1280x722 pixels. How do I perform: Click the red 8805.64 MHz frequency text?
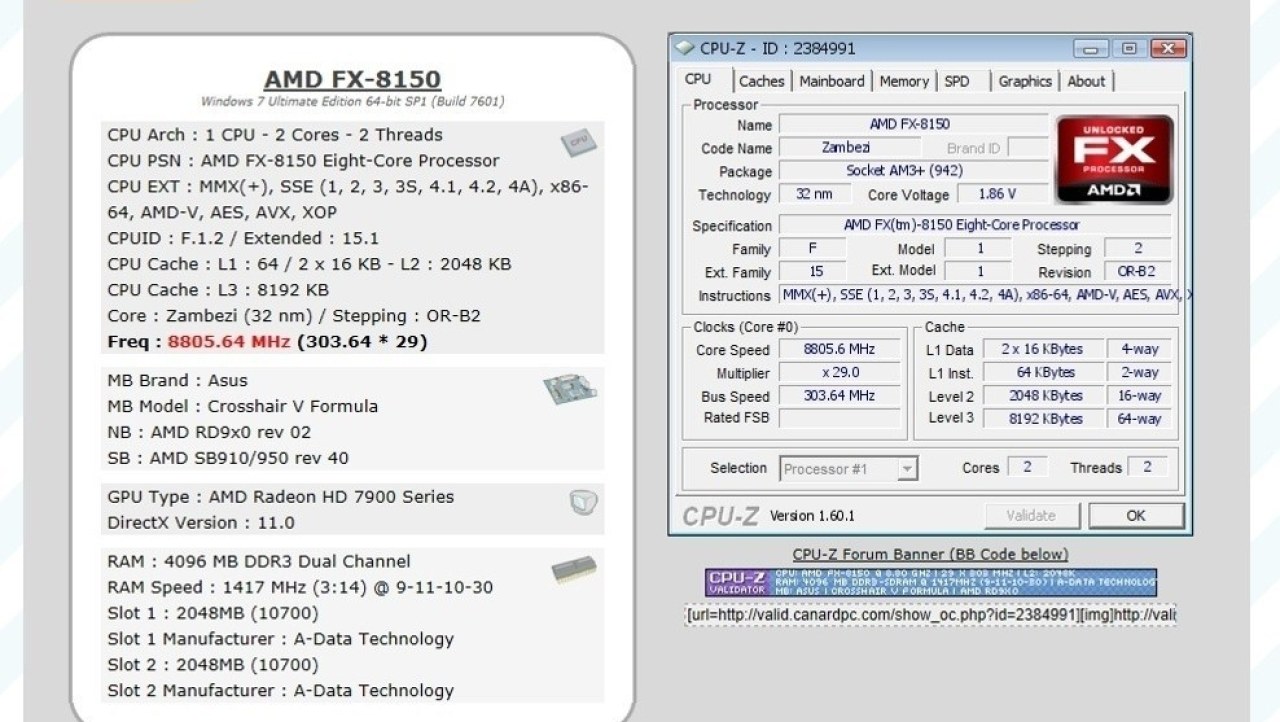[x=229, y=342]
